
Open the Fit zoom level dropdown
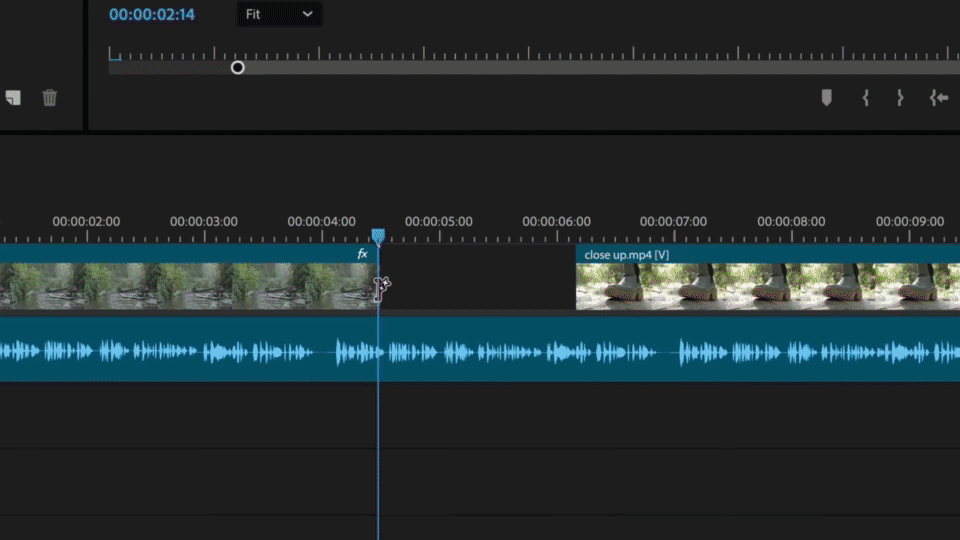coord(279,15)
